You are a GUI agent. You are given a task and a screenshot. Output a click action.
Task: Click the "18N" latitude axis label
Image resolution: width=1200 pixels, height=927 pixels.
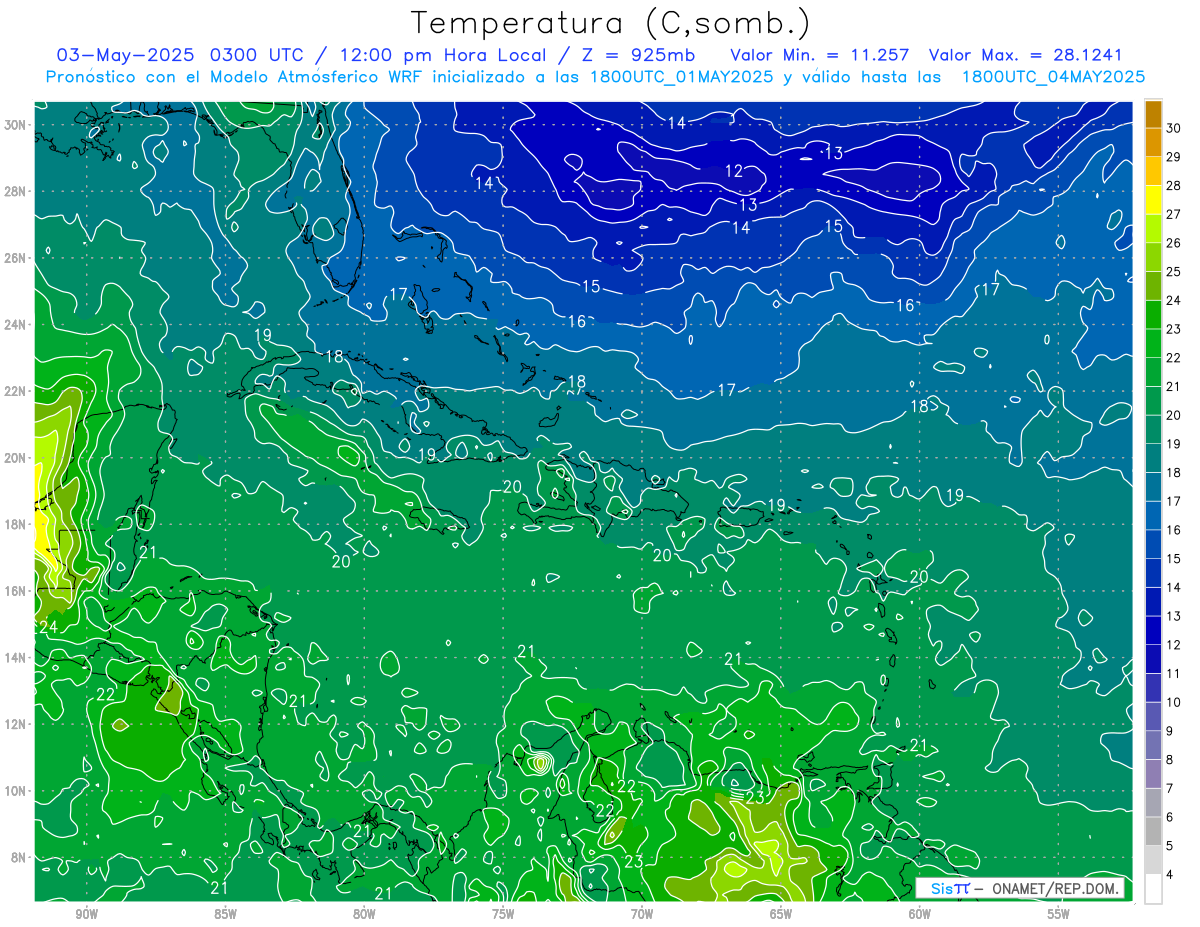(x=15, y=524)
